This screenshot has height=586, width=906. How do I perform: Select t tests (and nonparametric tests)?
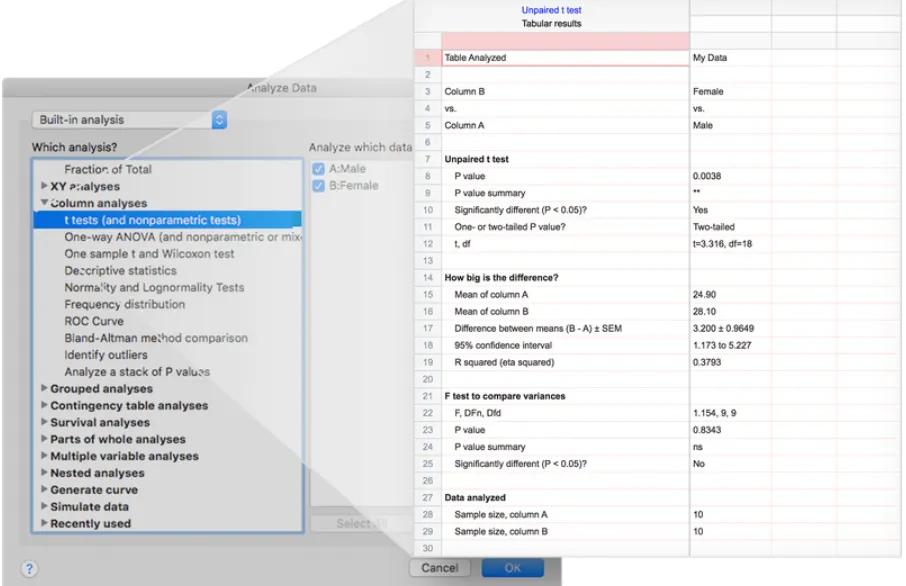[152, 220]
